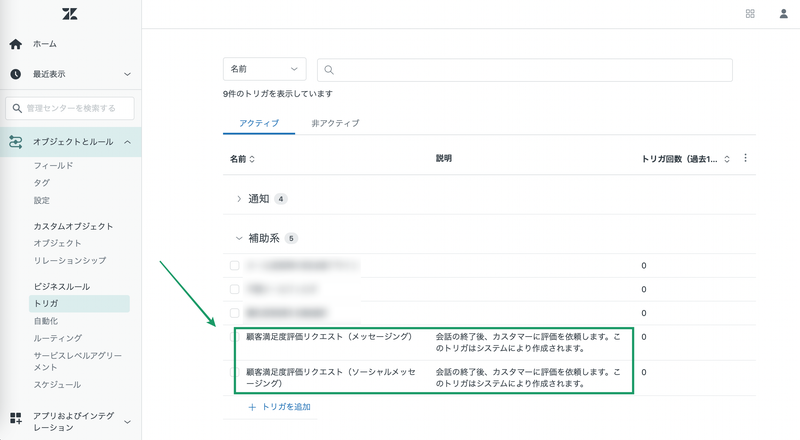Click the 最近表示 clock icon
800x440 pixels.
coord(16,74)
